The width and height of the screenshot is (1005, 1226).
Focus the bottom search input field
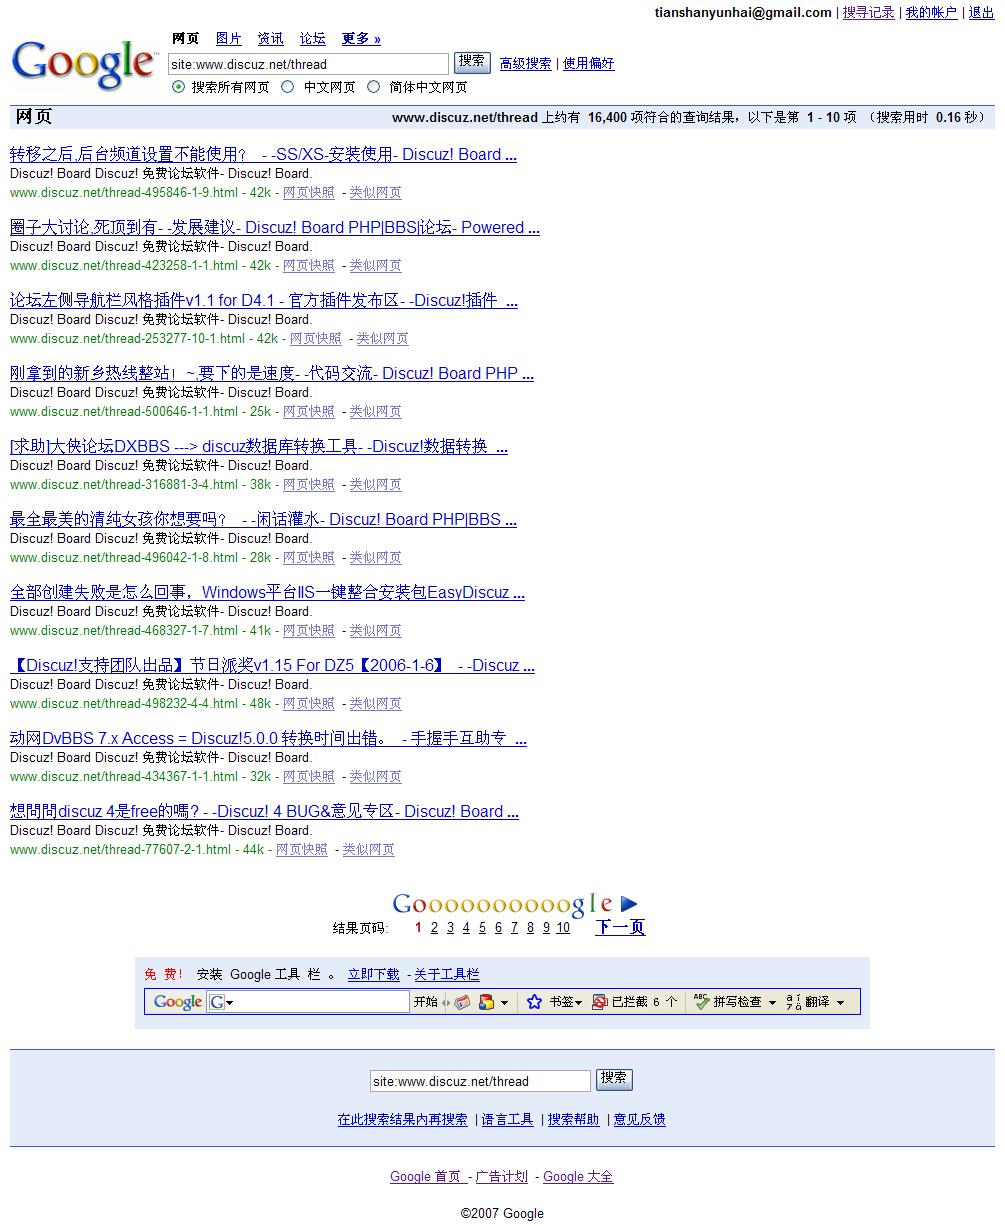(480, 1081)
